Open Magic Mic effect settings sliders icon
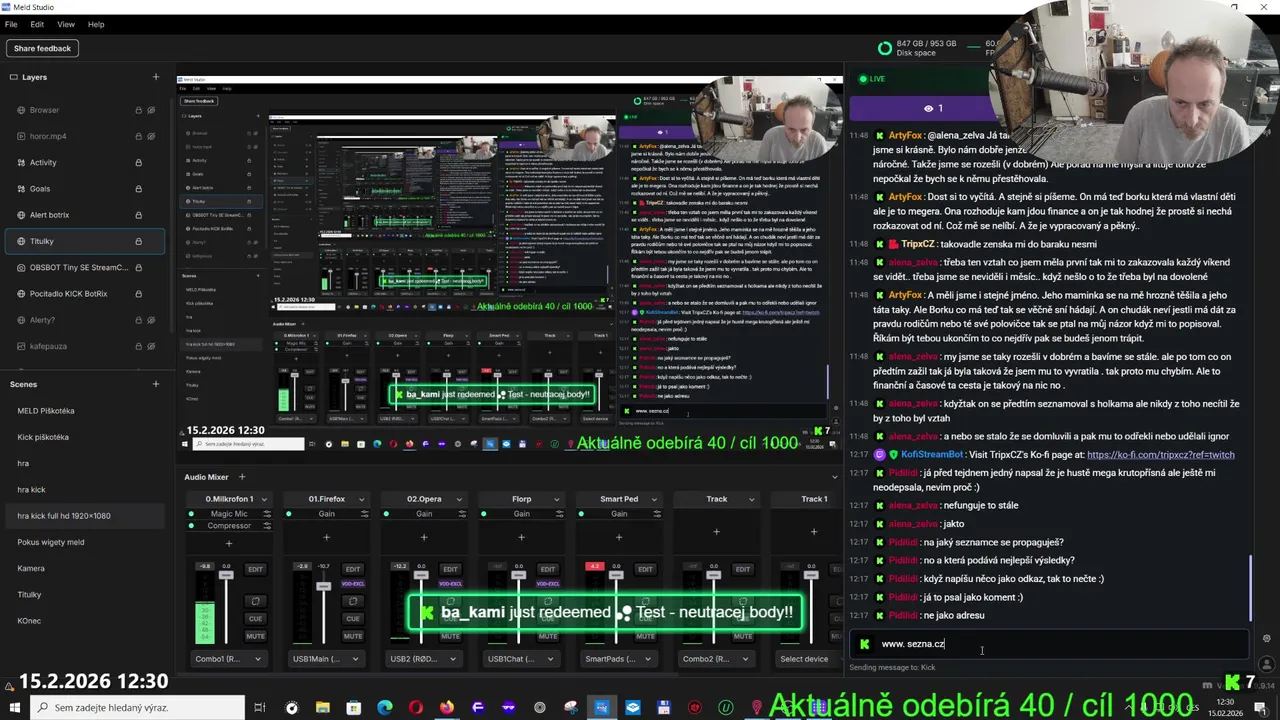The height and width of the screenshot is (720, 1280). 267,514
